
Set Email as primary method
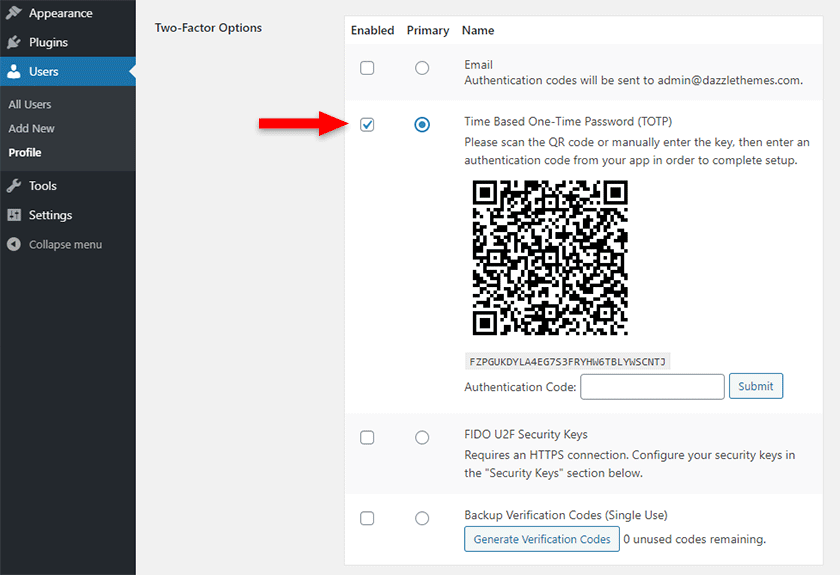[422, 68]
